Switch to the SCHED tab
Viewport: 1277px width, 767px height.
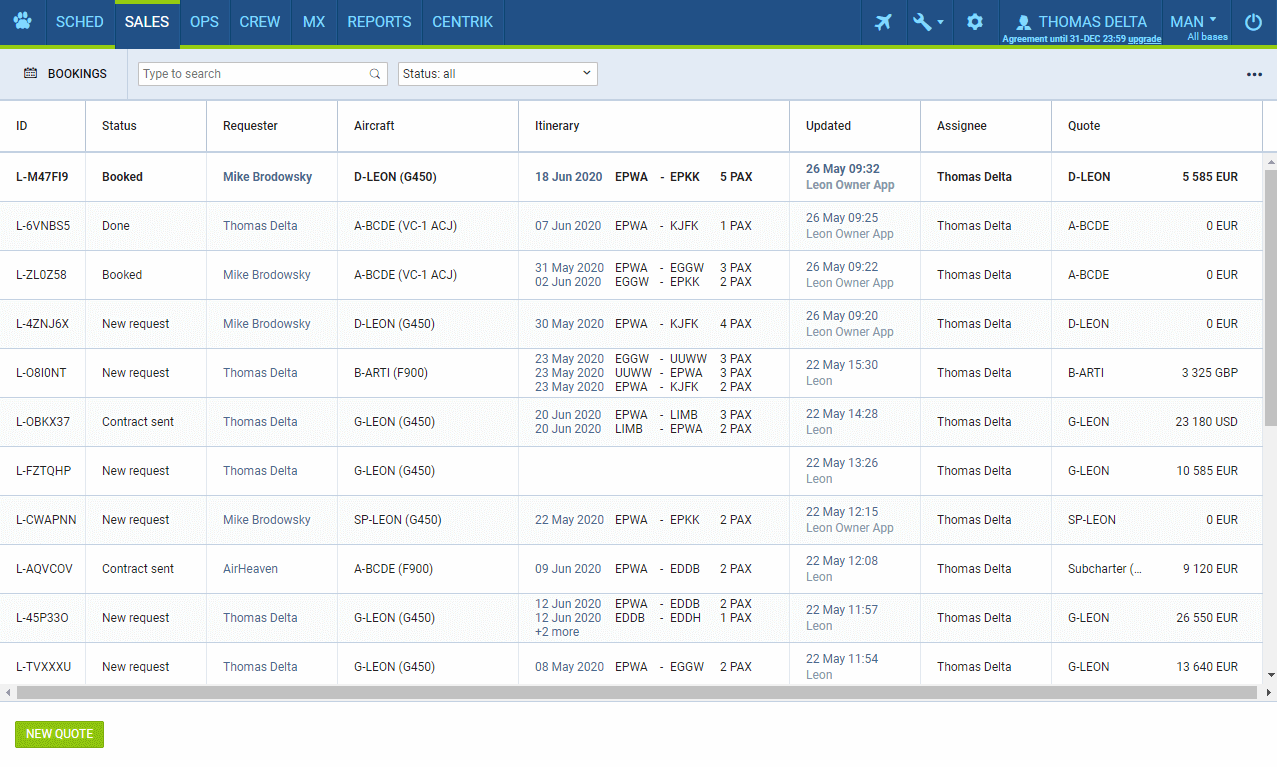79,22
